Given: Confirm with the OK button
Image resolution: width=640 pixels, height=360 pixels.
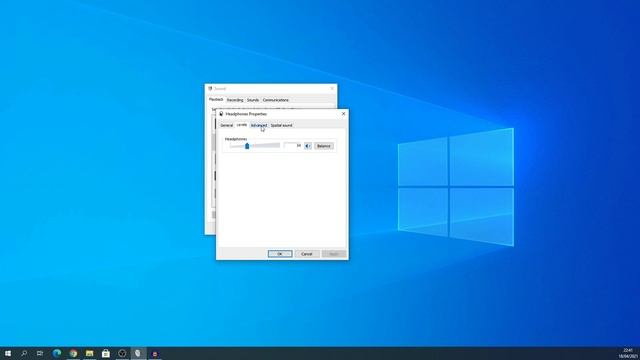Looking at the screenshot, I should tap(280, 254).
